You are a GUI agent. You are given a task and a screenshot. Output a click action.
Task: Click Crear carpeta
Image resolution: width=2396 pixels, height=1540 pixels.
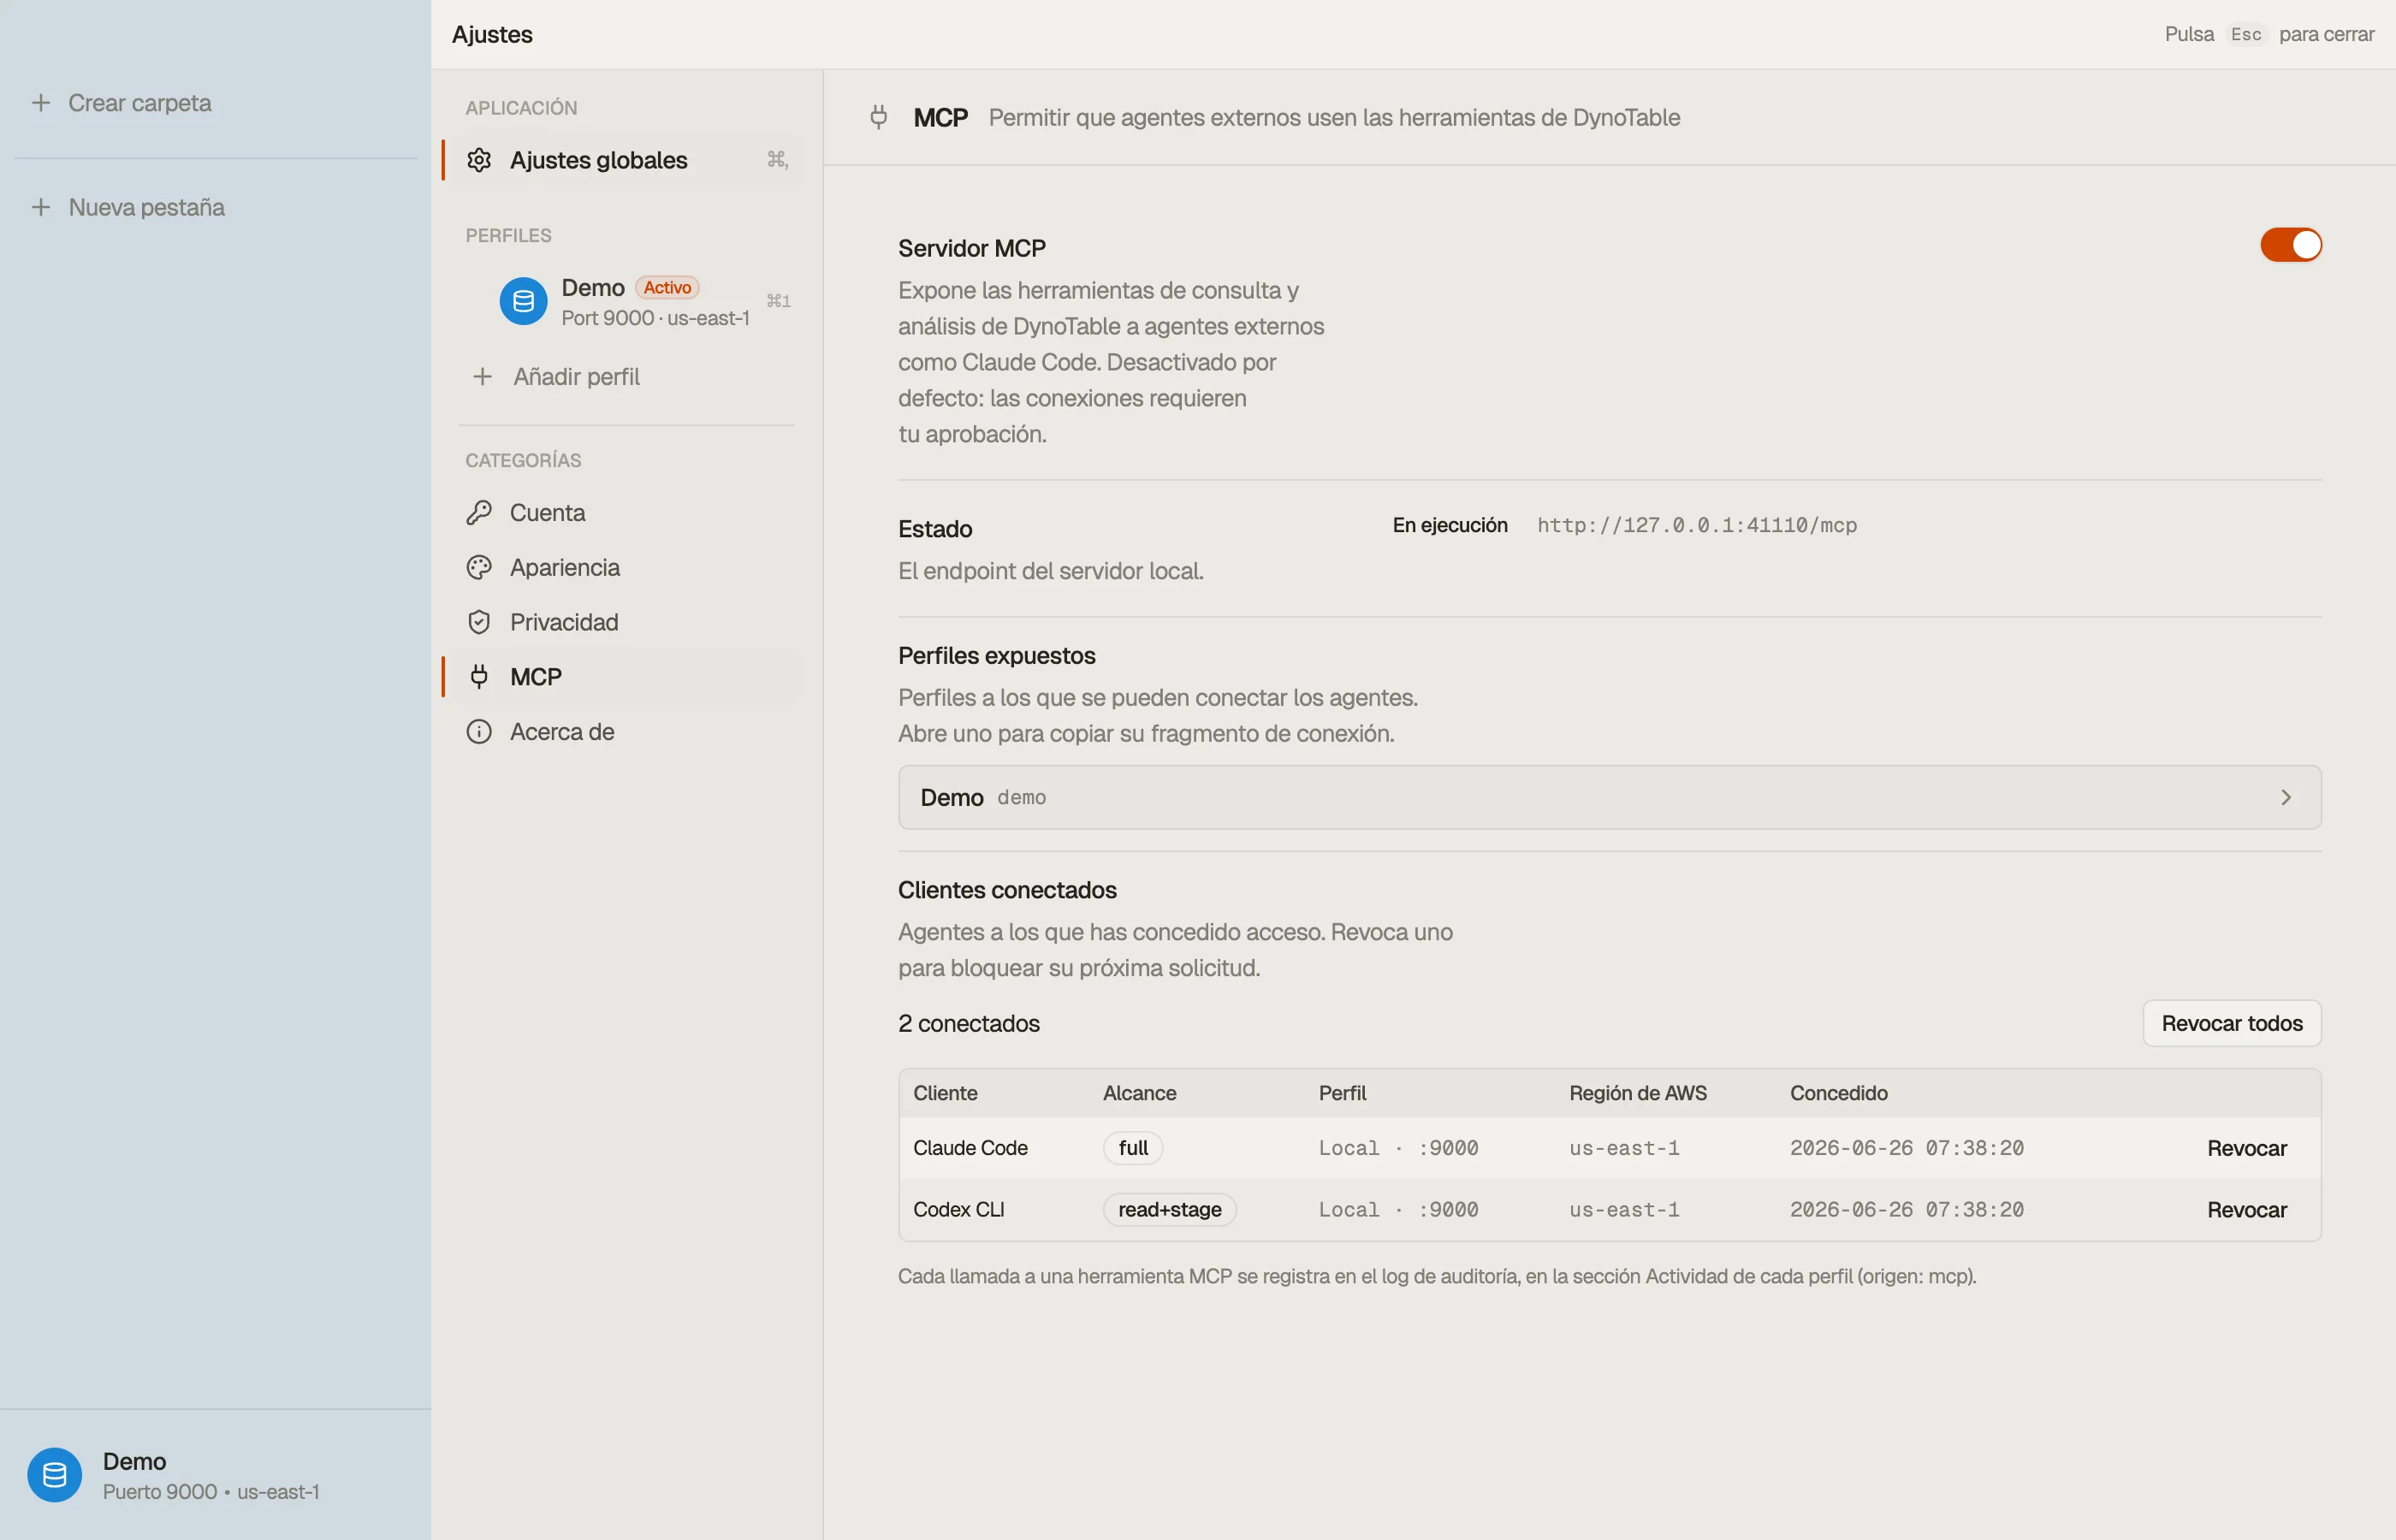click(x=139, y=103)
